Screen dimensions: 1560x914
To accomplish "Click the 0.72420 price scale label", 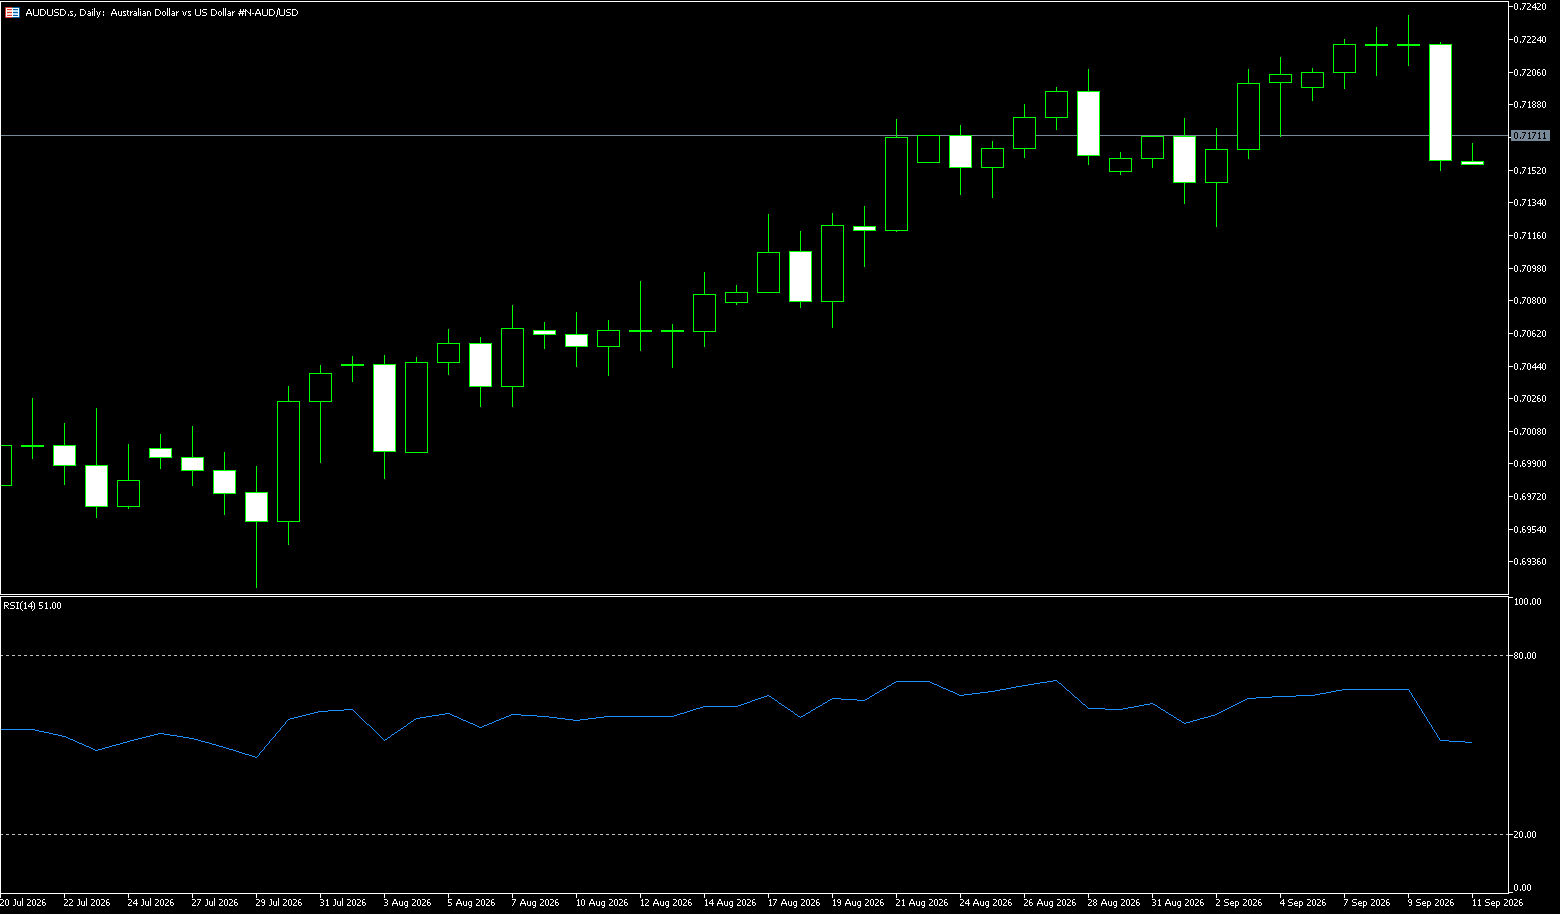I will click(1531, 7).
